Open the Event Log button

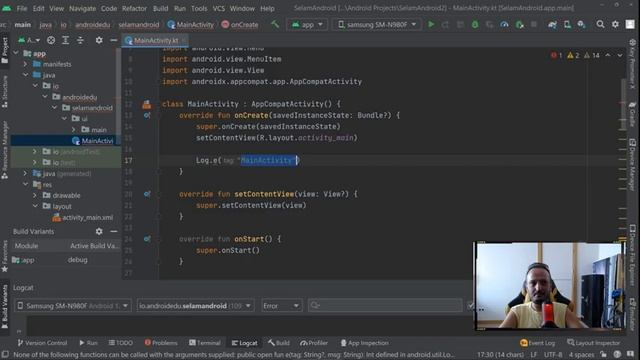click(x=538, y=343)
